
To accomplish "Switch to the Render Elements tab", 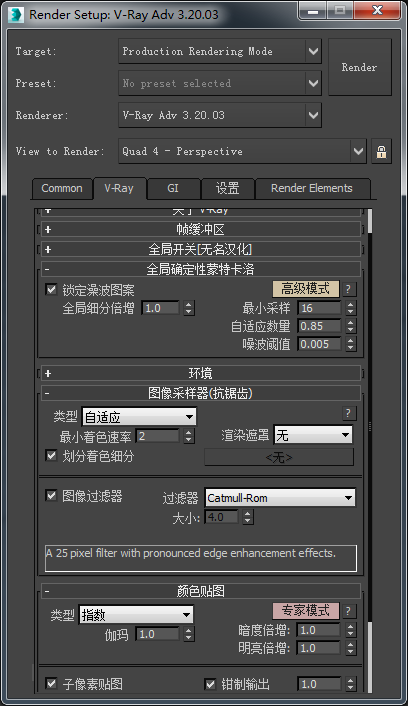I will coord(312,188).
